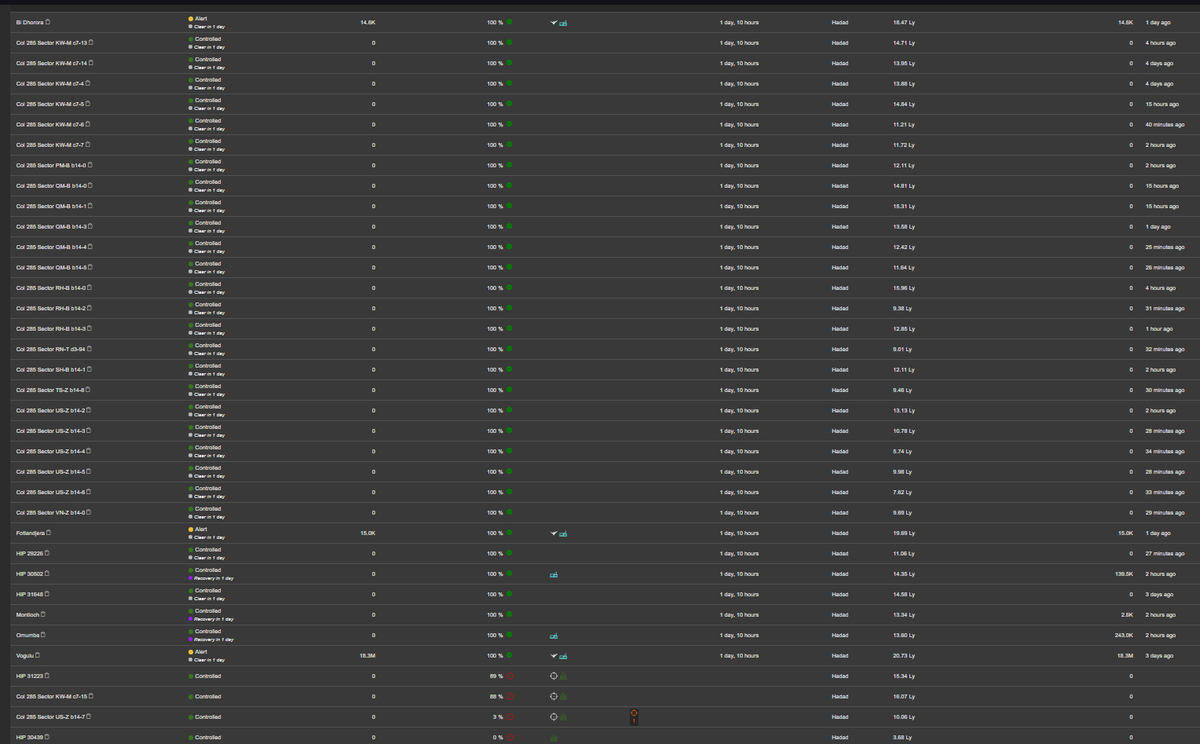Open the Bi Dhorora system
The width and height of the screenshot is (1200, 744).
[30, 22]
